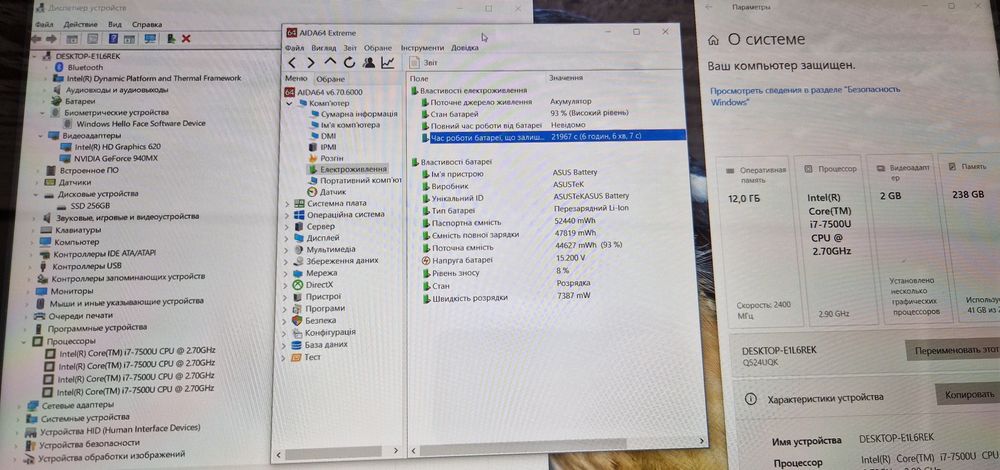Viewport: 1000px width, 470px height.
Task: Expand Системна плата in AIDA64
Action: (x=287, y=204)
